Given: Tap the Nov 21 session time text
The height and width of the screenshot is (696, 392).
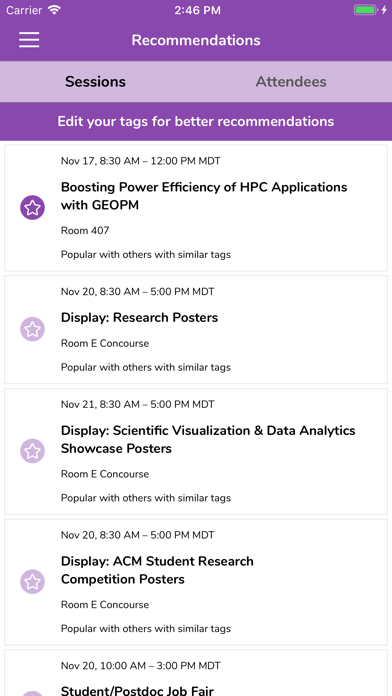Looking at the screenshot, I should 138,404.
